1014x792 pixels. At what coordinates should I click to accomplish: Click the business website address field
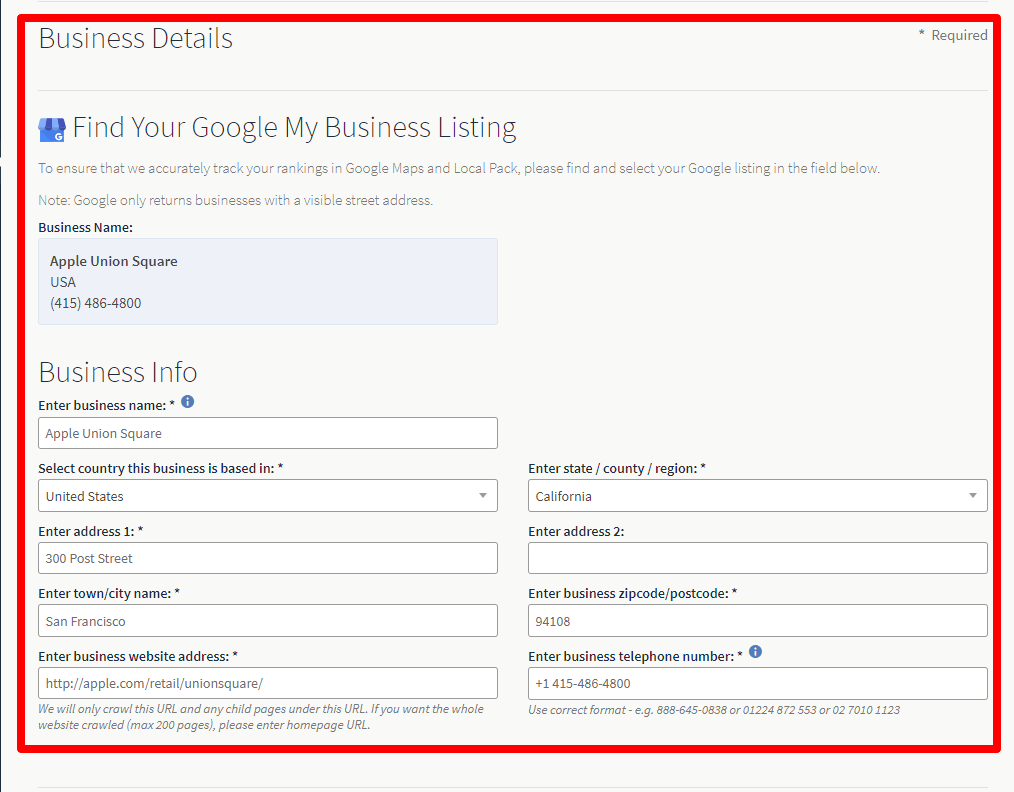click(268, 683)
